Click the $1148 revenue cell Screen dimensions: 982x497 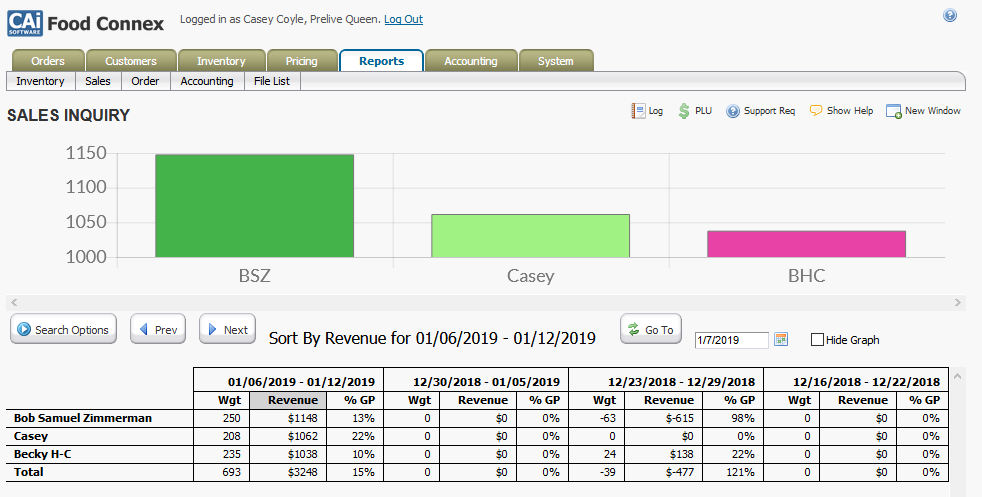[x=288, y=418]
